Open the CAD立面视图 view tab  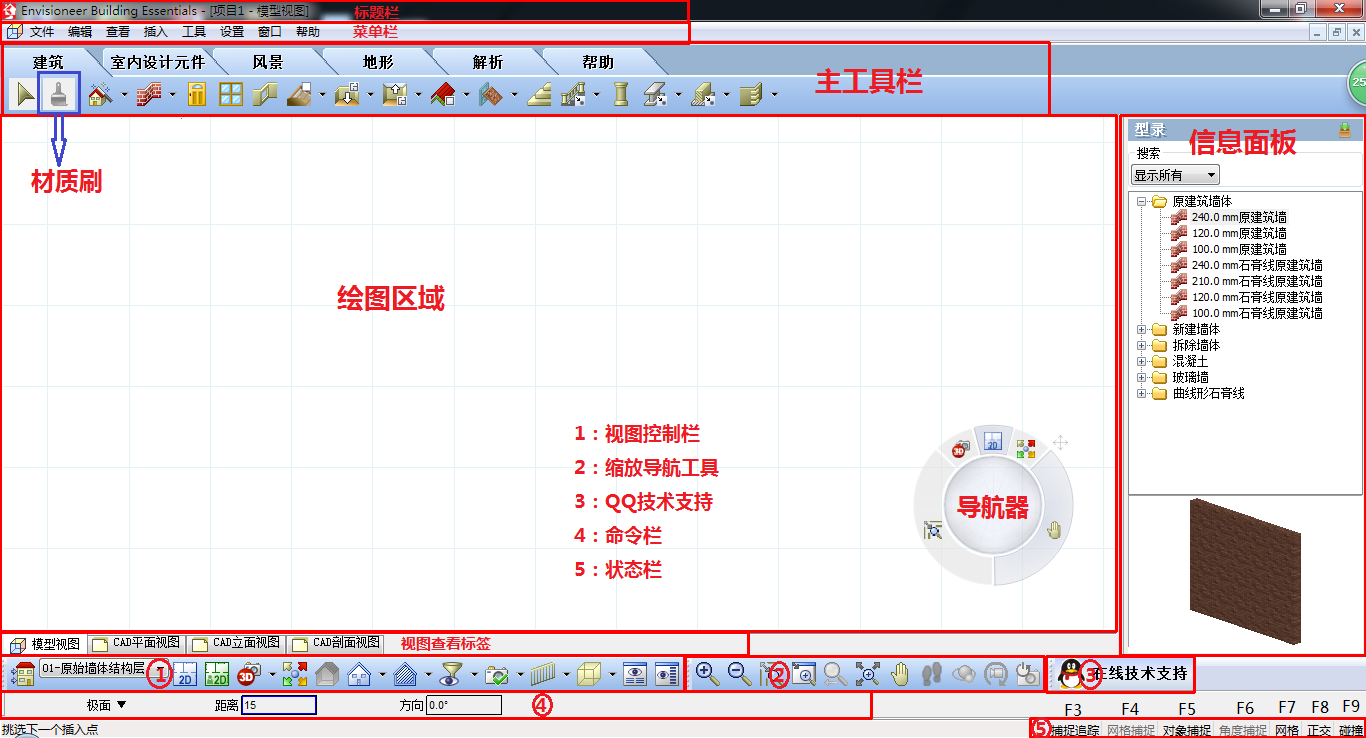coord(236,643)
